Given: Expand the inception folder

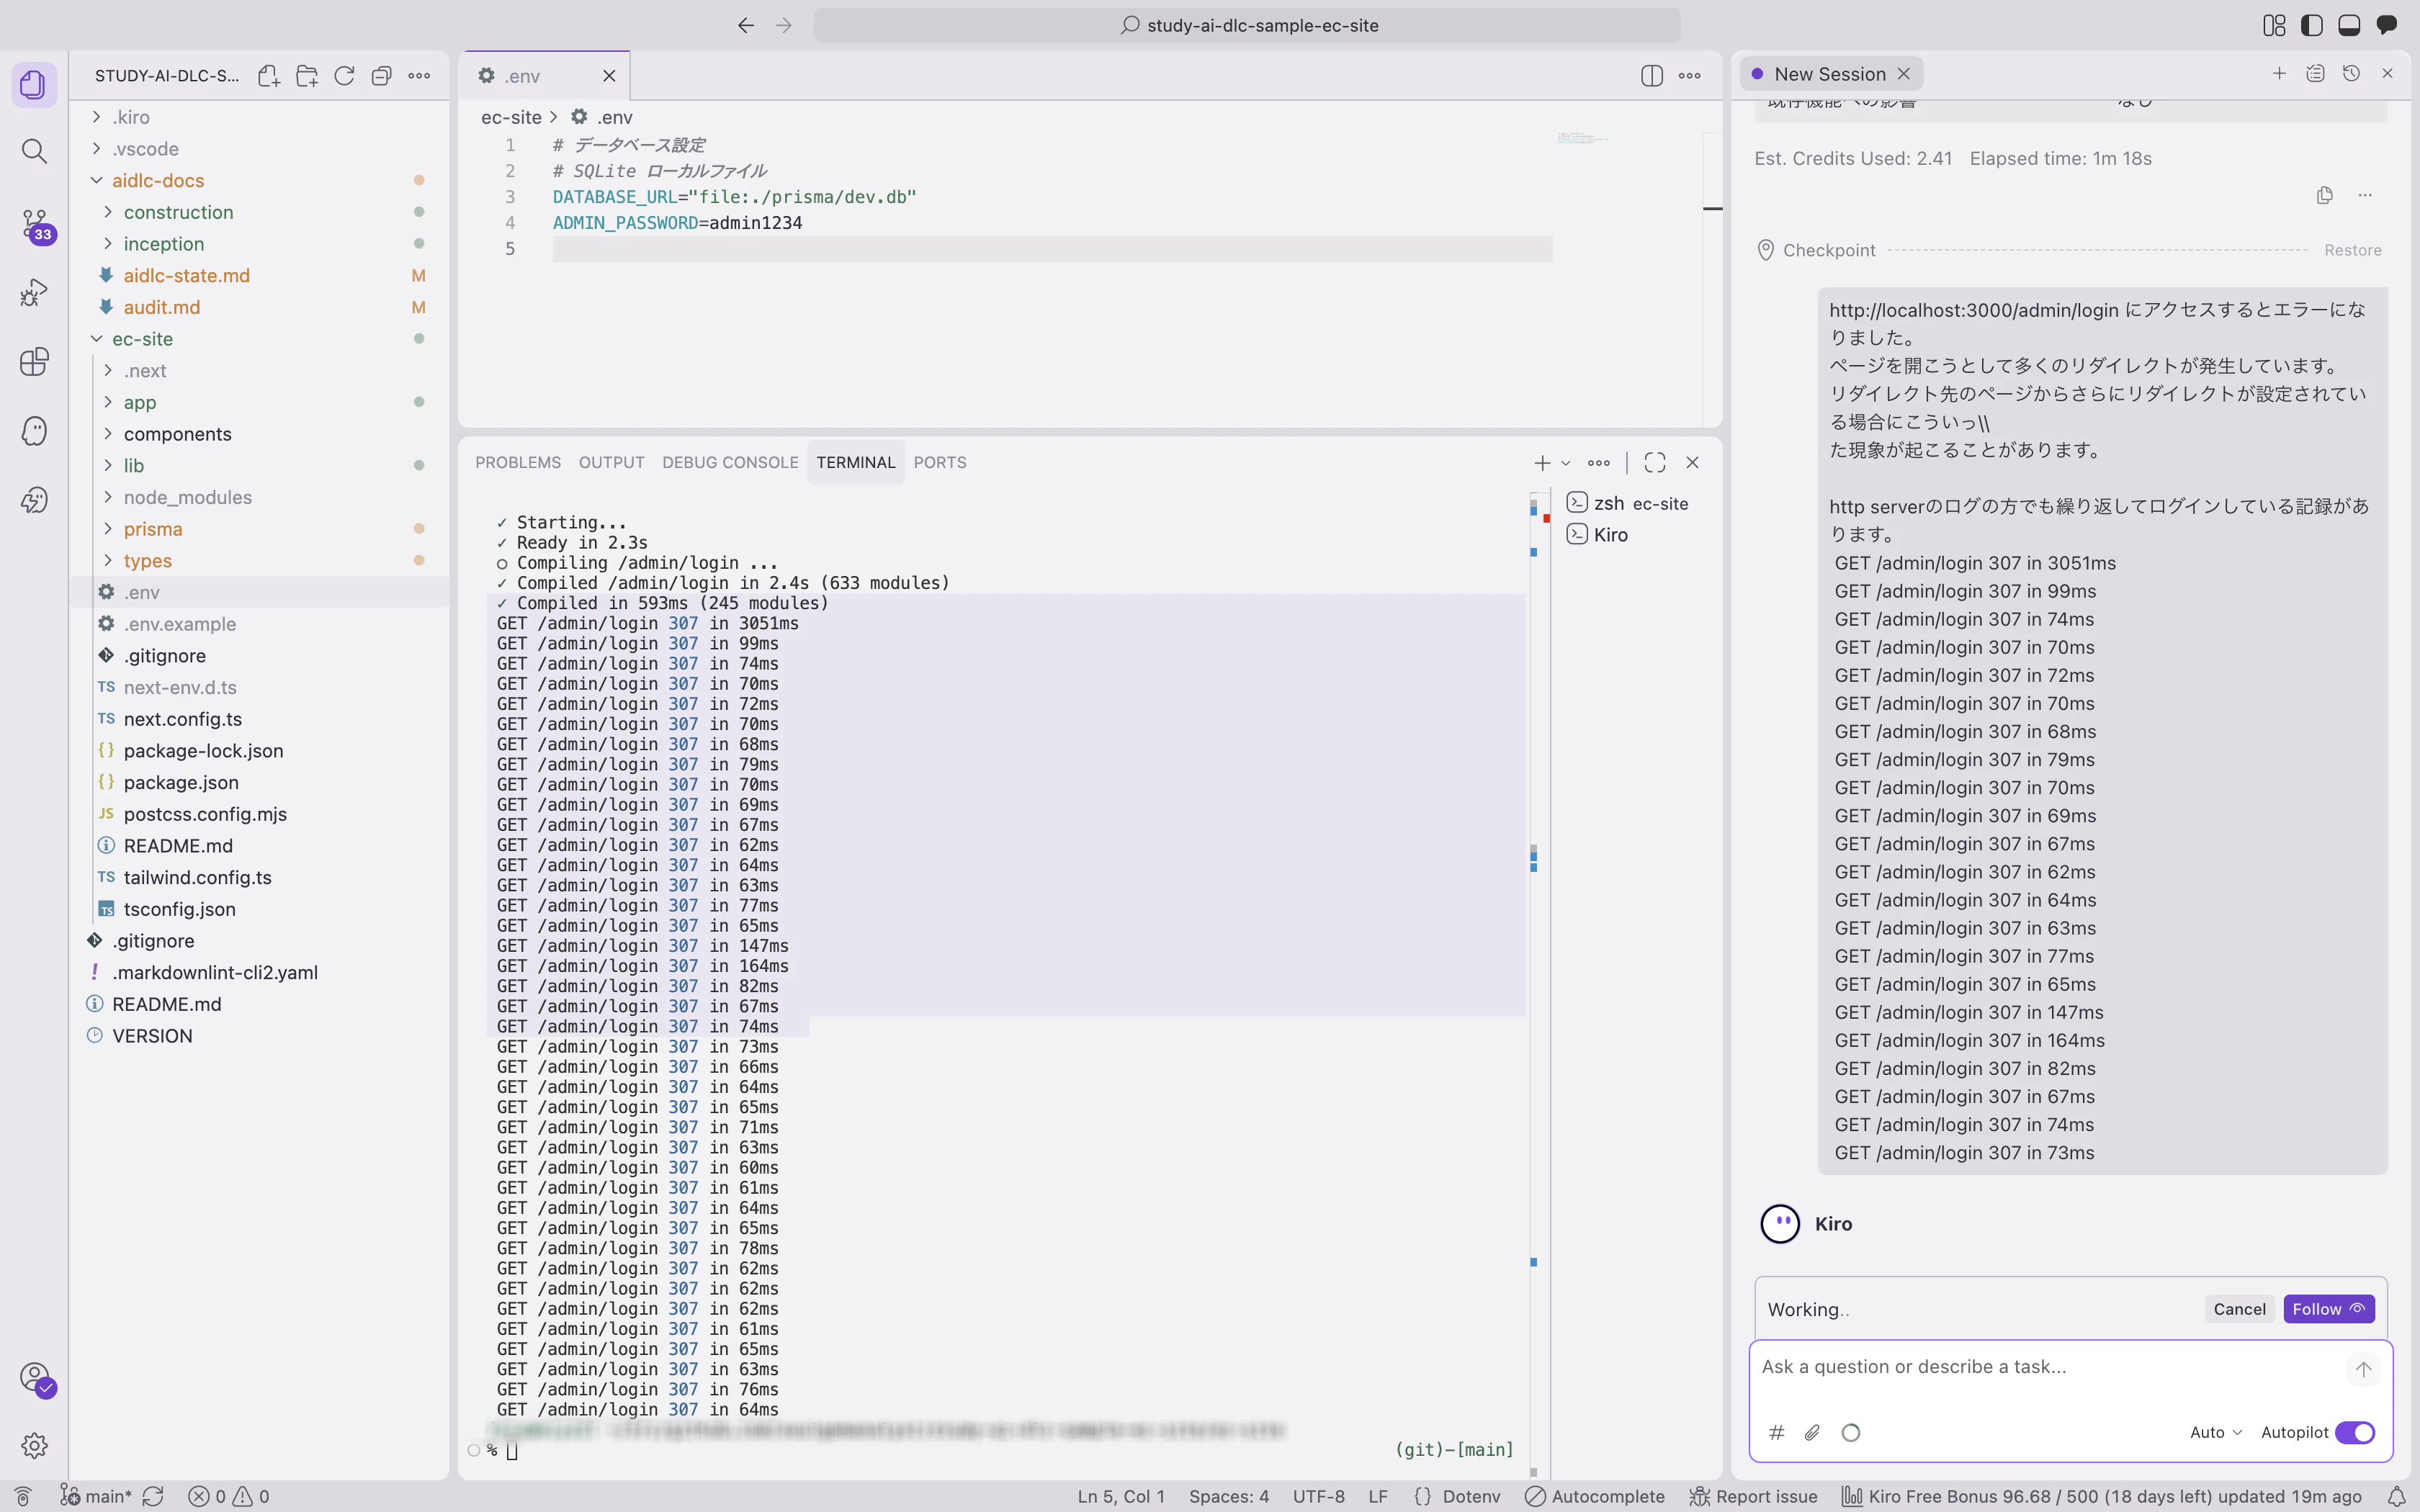Looking at the screenshot, I should [x=163, y=244].
